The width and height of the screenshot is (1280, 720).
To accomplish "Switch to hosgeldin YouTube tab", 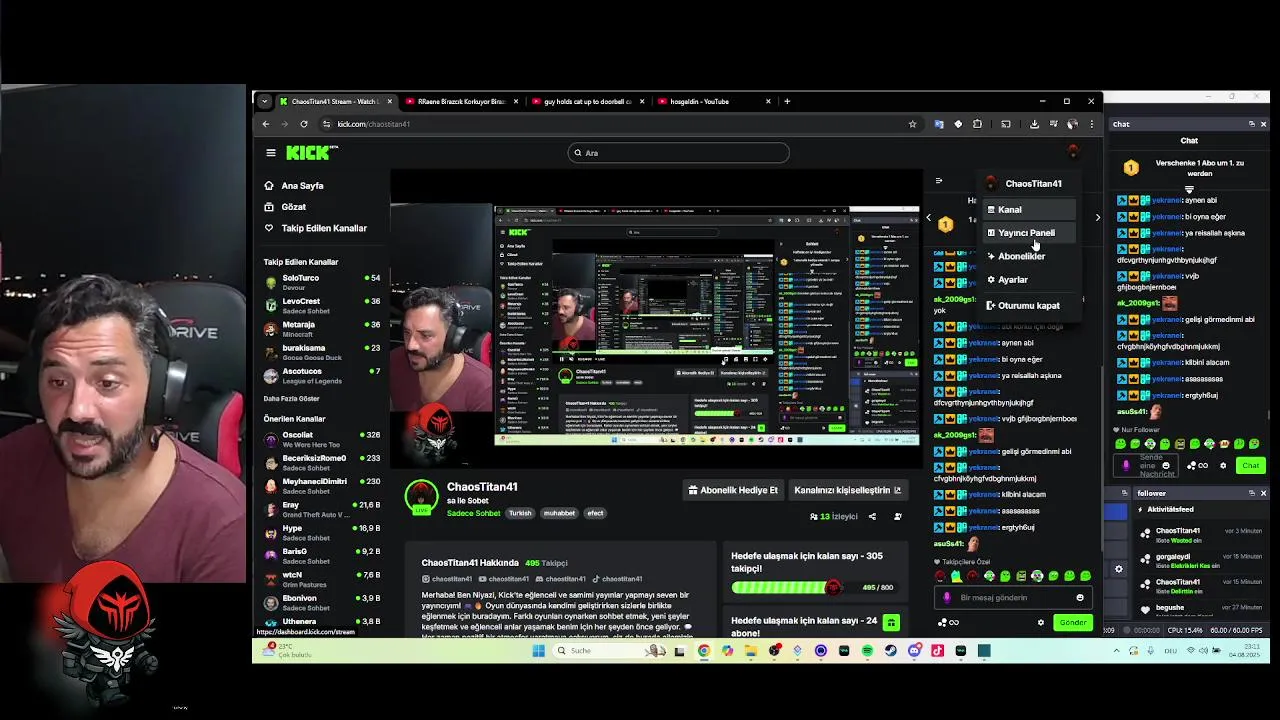I will click(x=714, y=101).
